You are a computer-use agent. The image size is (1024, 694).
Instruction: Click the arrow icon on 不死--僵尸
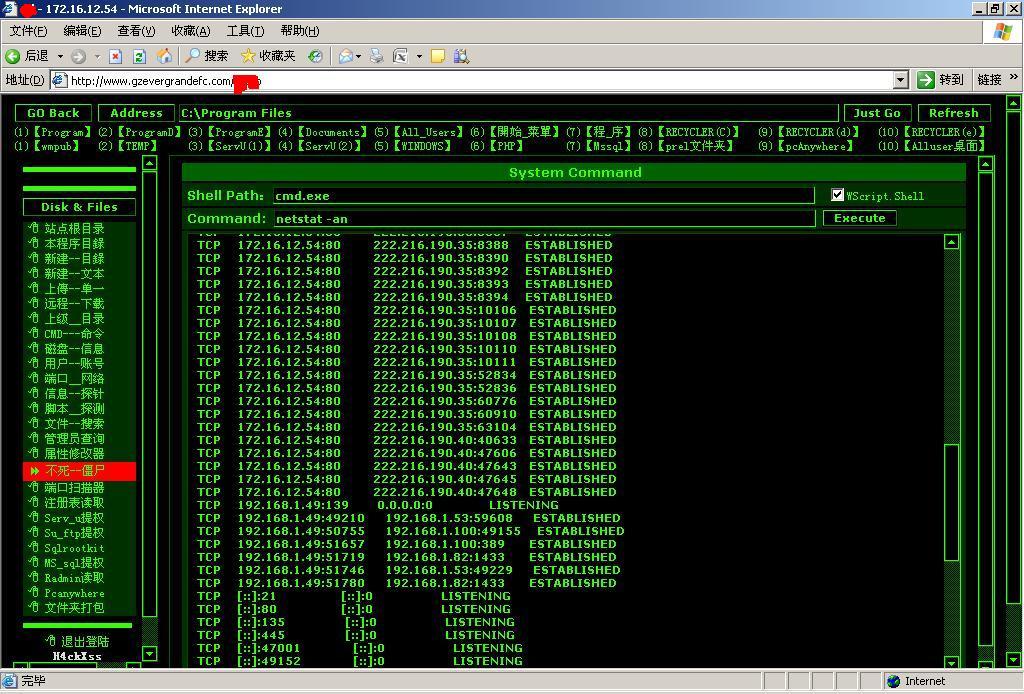[x=35, y=471]
